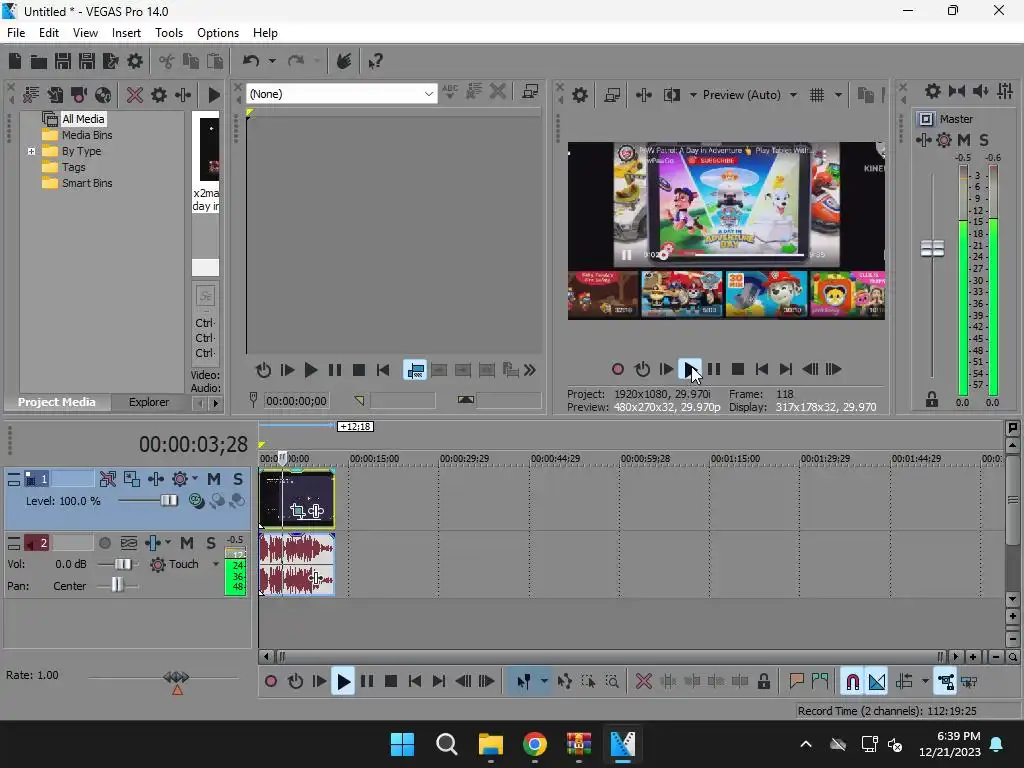
Task: Toggle Loop Playback in timeline transport
Action: (x=295, y=682)
